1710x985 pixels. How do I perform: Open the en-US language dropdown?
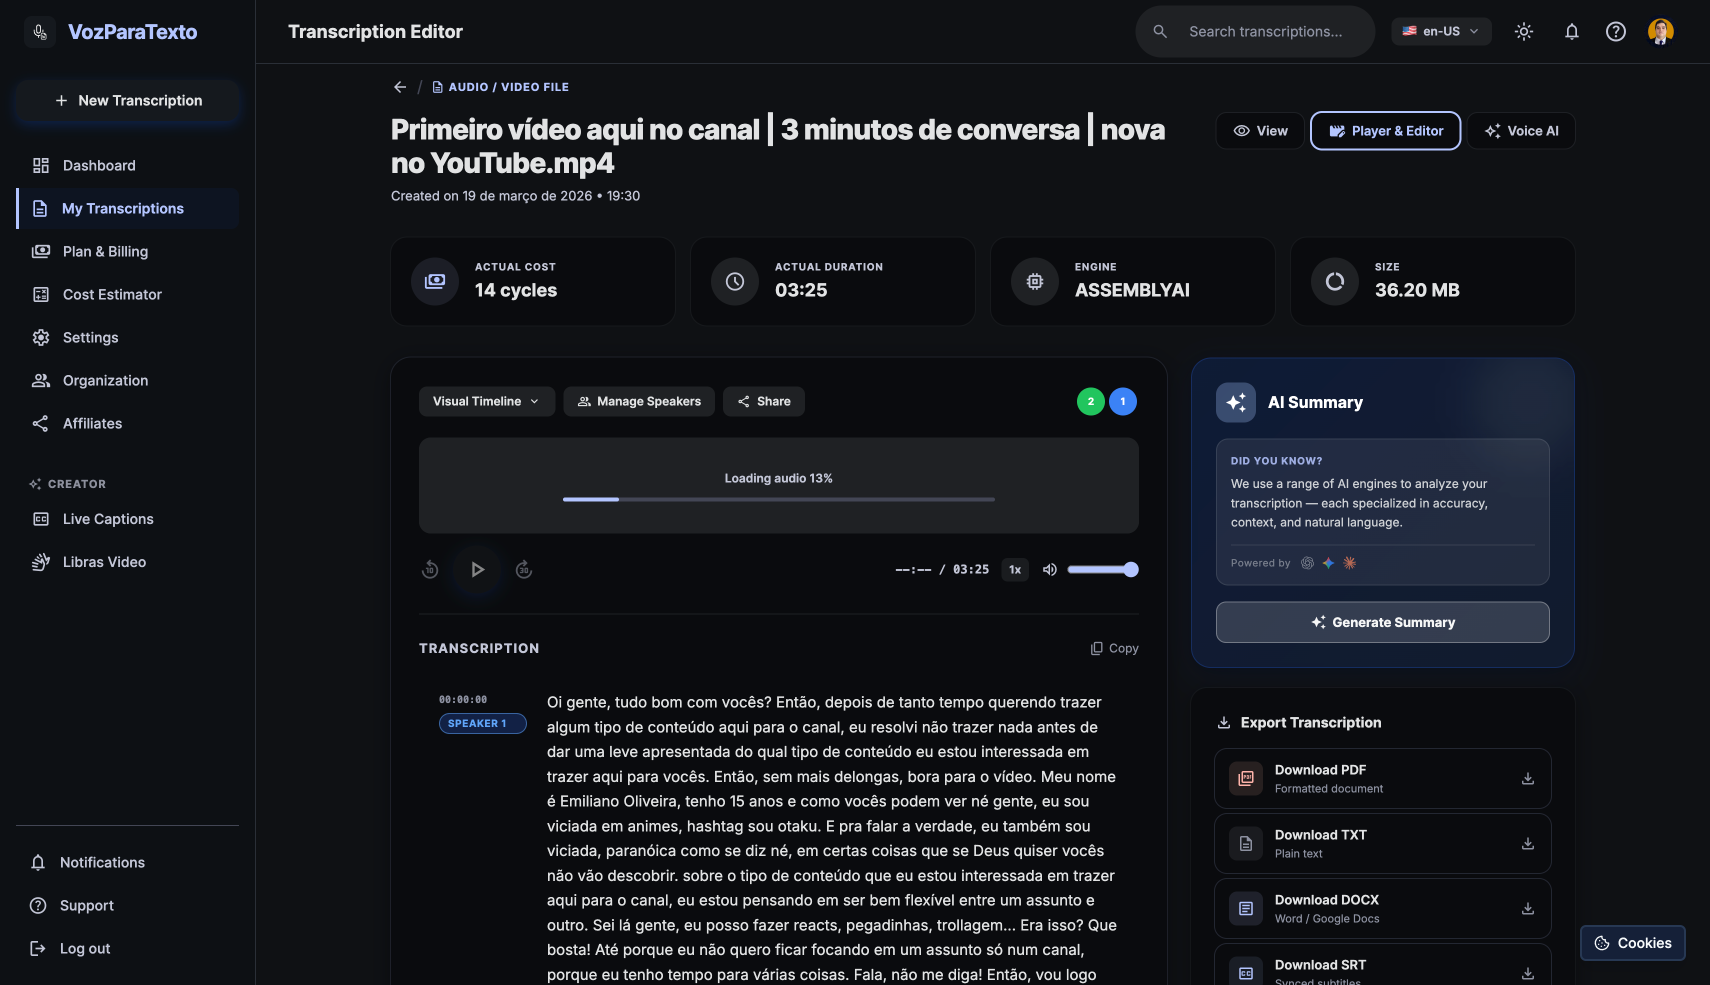1441,32
